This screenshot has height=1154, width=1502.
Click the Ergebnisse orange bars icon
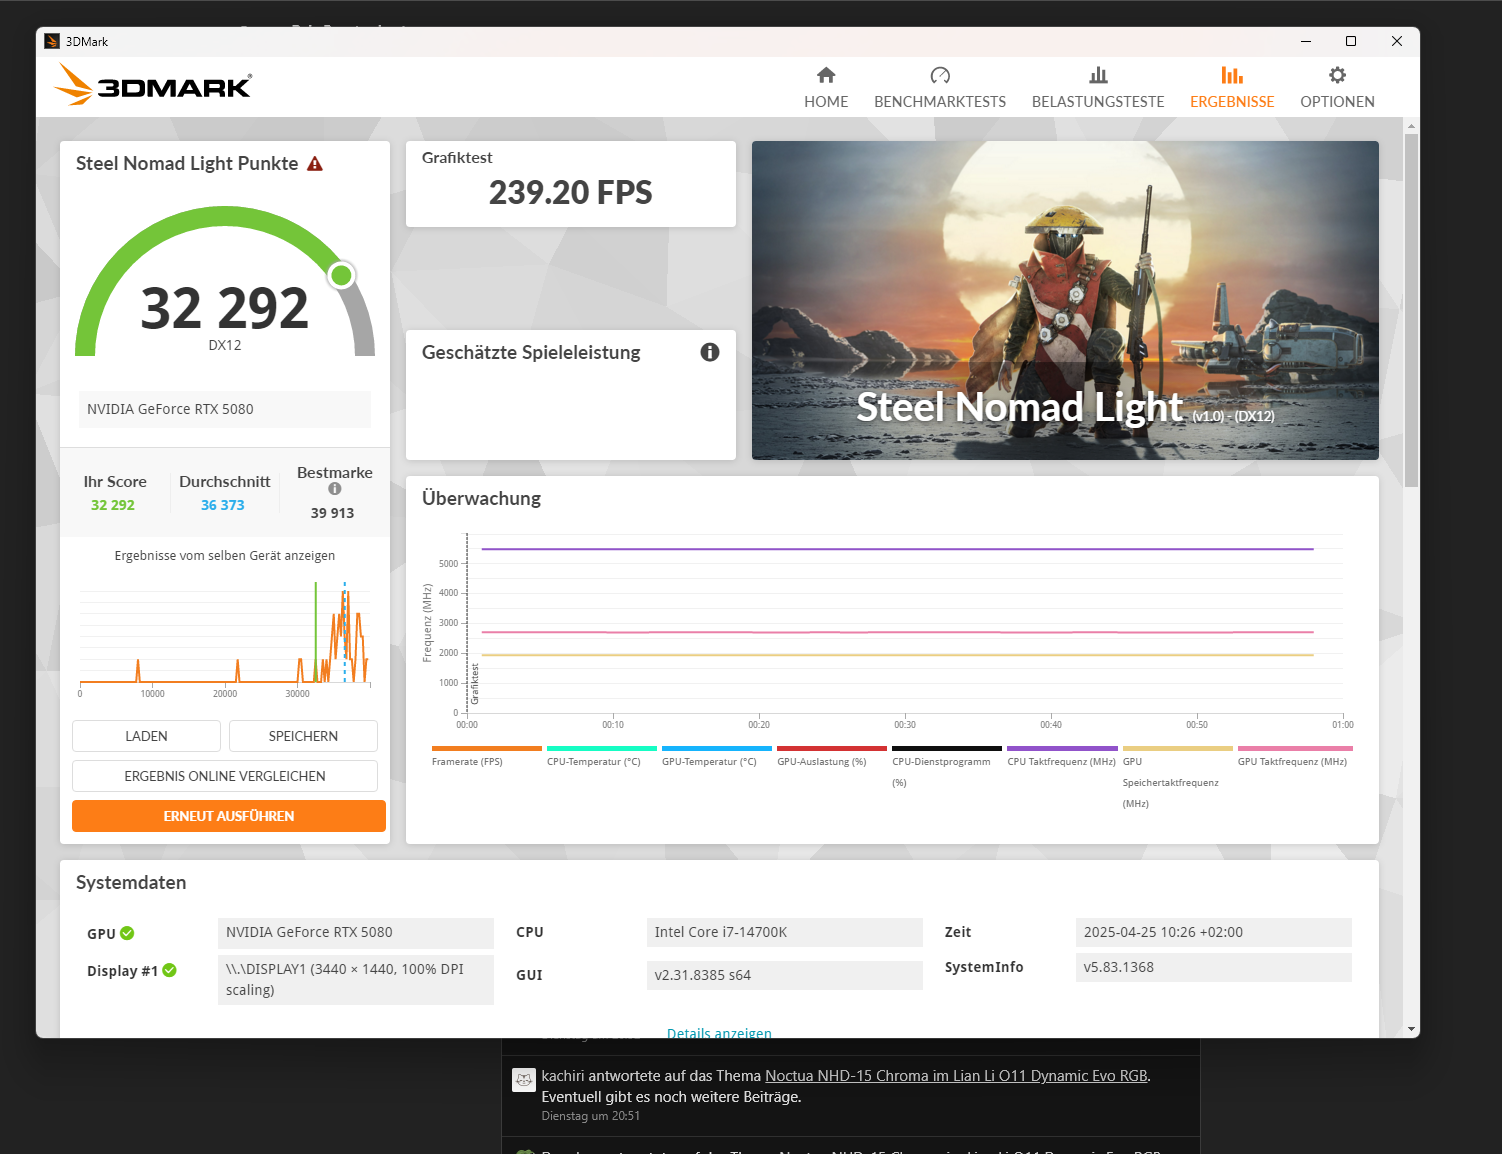tap(1232, 75)
